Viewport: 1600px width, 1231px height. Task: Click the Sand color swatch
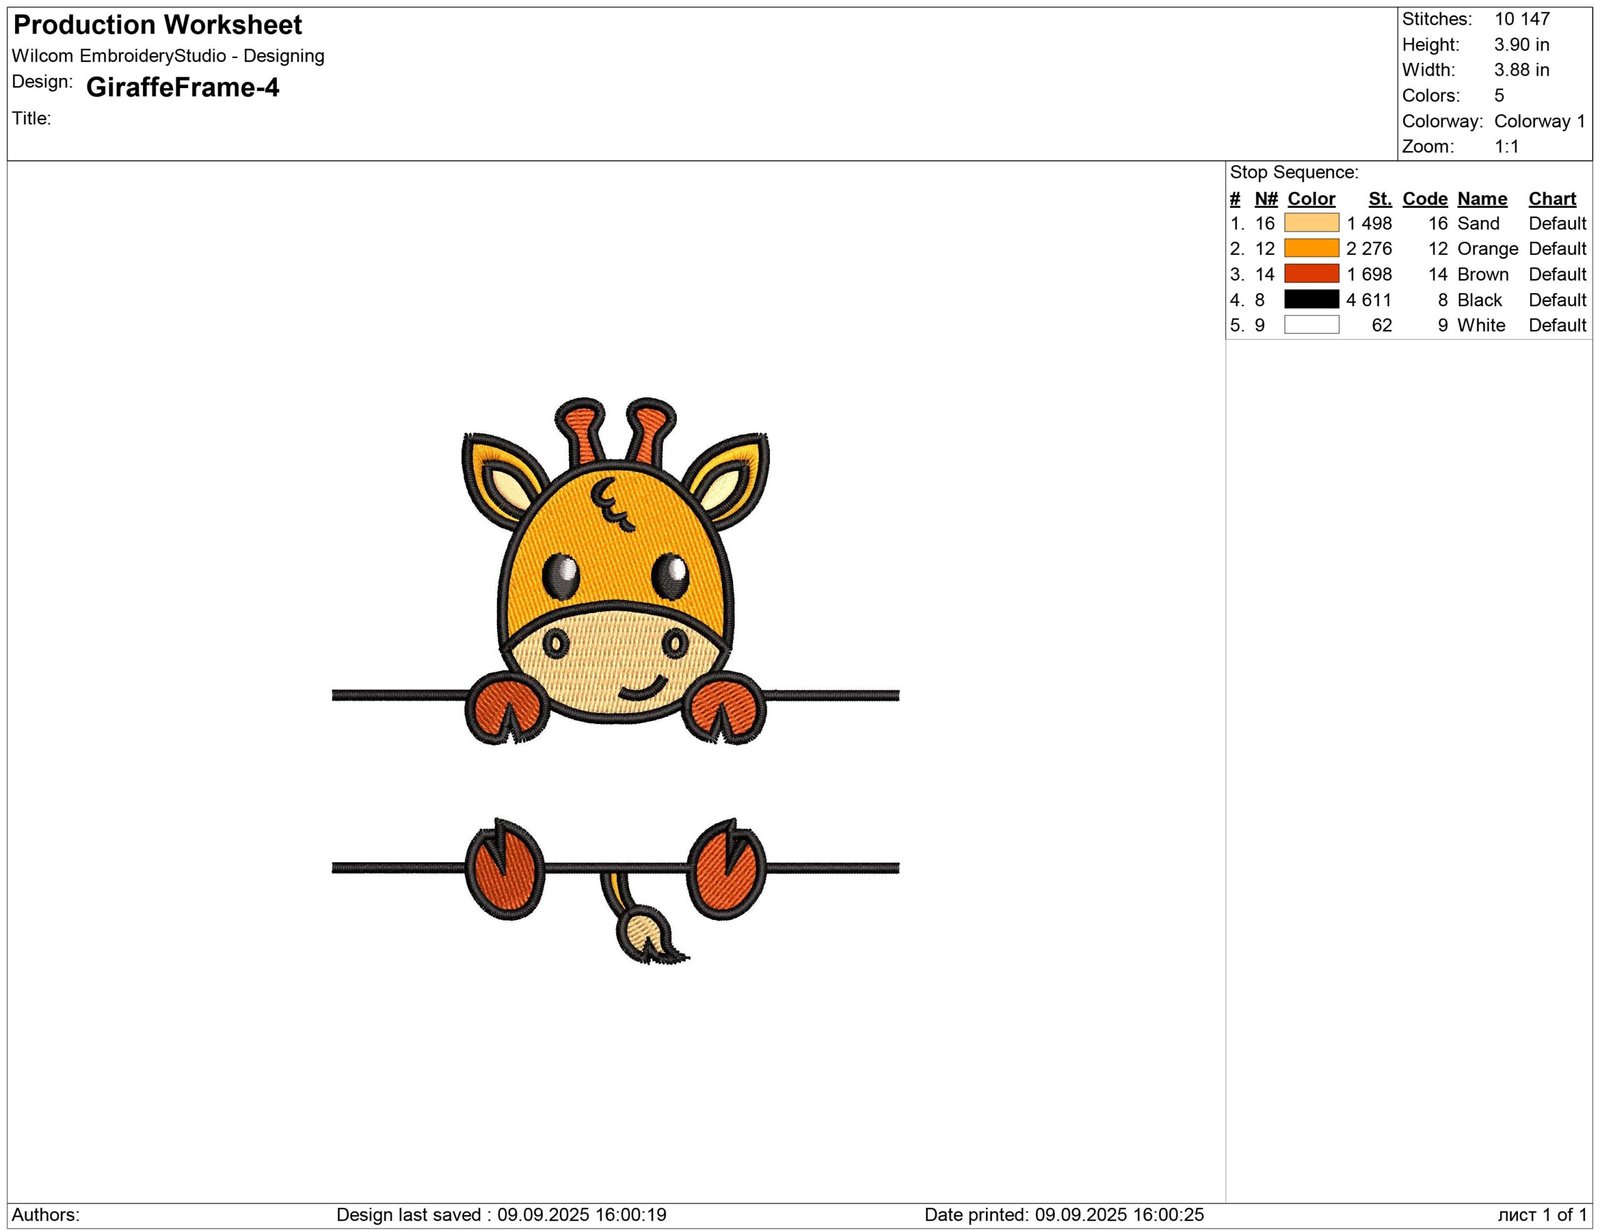(x=1311, y=223)
